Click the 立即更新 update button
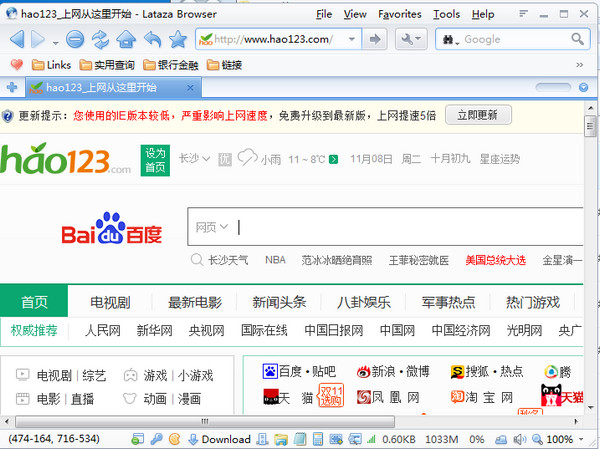The image size is (600, 449). (478, 115)
